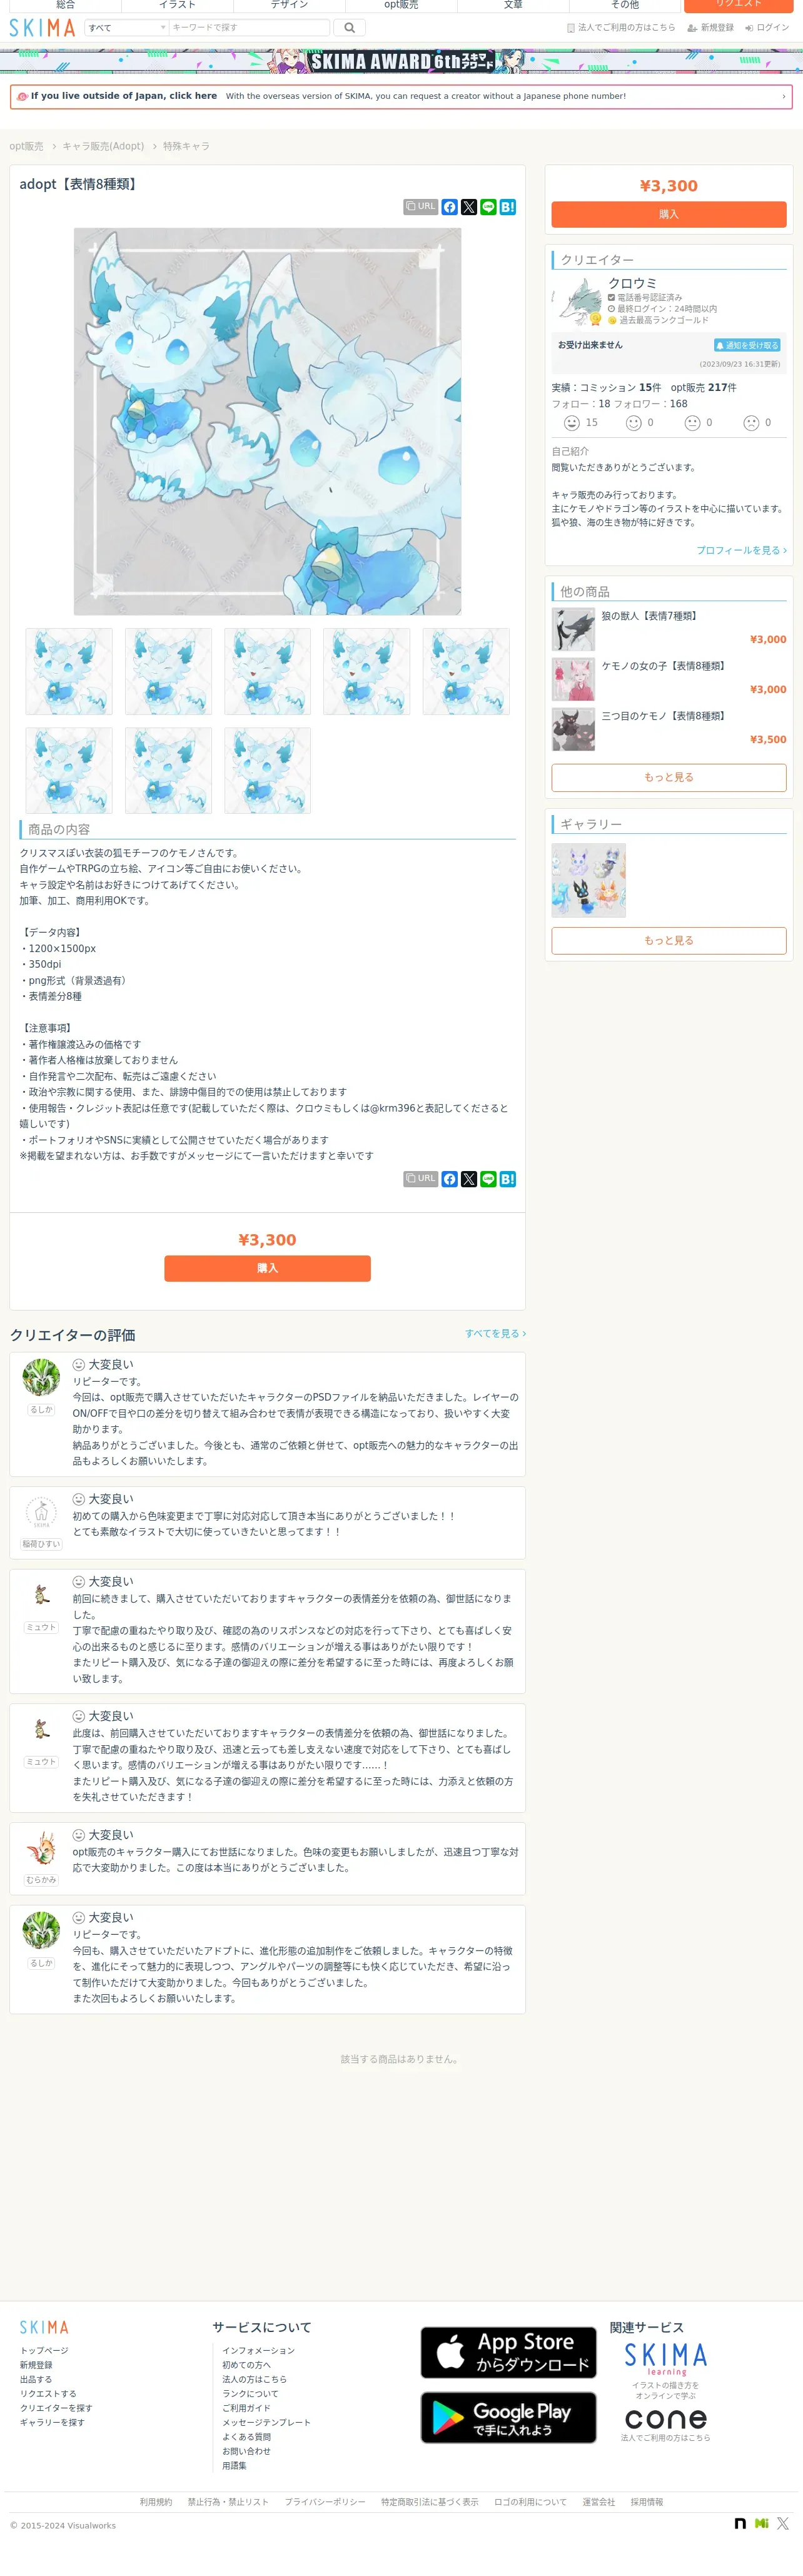Share on Facebook using top icon

tap(450, 207)
